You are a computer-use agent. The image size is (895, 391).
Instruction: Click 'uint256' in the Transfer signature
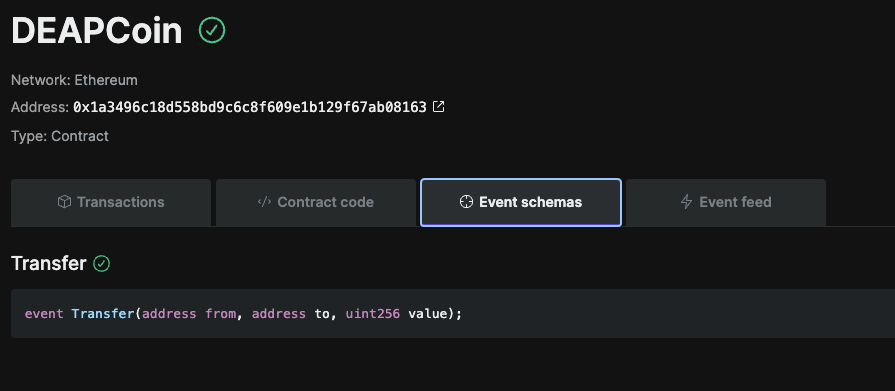(x=373, y=313)
